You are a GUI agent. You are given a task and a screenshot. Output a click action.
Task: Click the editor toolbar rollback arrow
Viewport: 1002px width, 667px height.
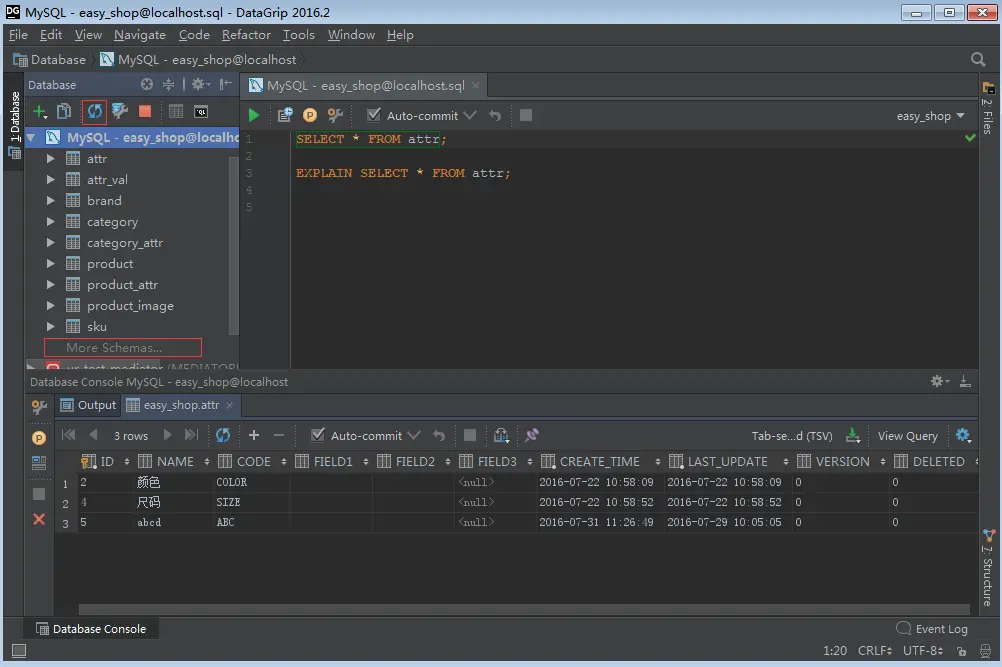495,116
